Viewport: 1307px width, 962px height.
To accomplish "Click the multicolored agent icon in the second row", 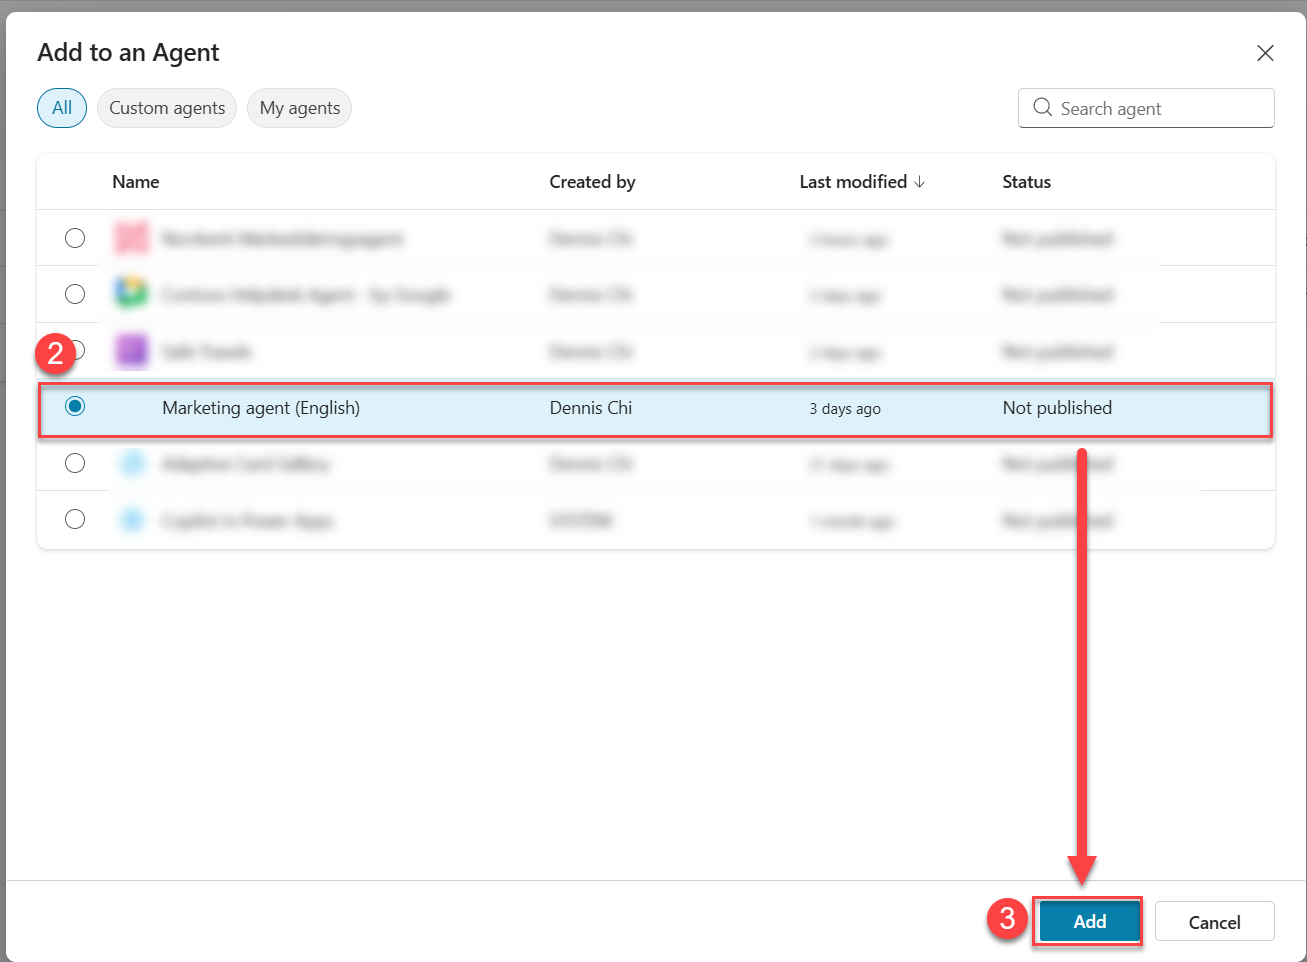I will (x=131, y=294).
